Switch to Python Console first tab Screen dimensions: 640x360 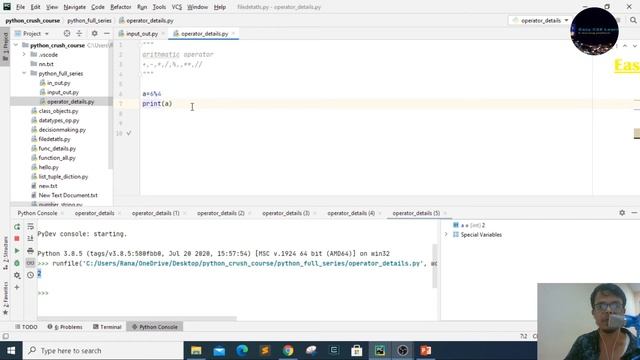click(37, 213)
